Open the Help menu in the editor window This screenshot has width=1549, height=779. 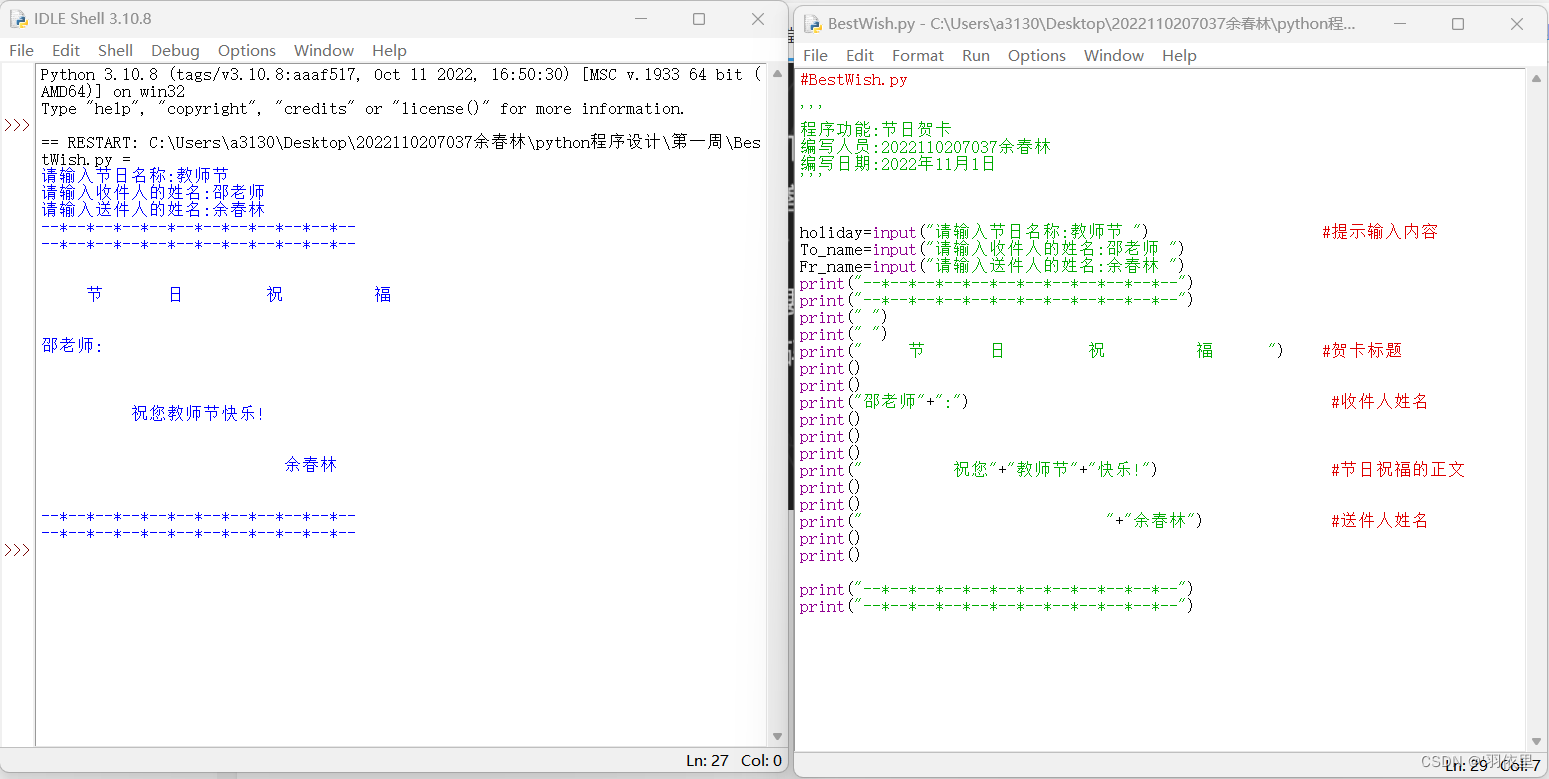pos(1179,55)
